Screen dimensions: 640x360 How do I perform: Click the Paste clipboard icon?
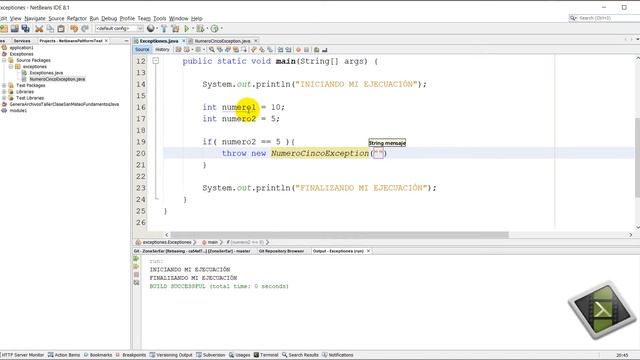(x=61, y=29)
